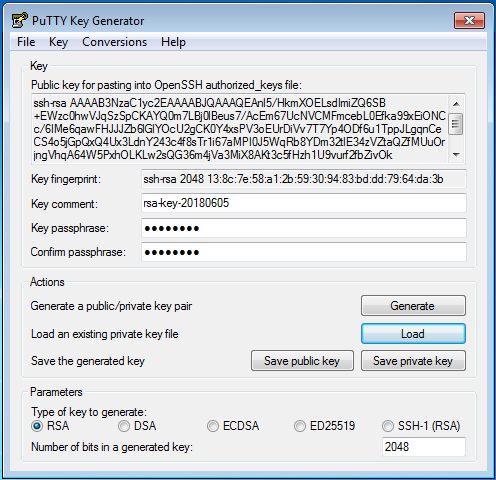This screenshot has width=496, height=480.
Task: Select ECDSA key type radio button
Action: pos(213,426)
